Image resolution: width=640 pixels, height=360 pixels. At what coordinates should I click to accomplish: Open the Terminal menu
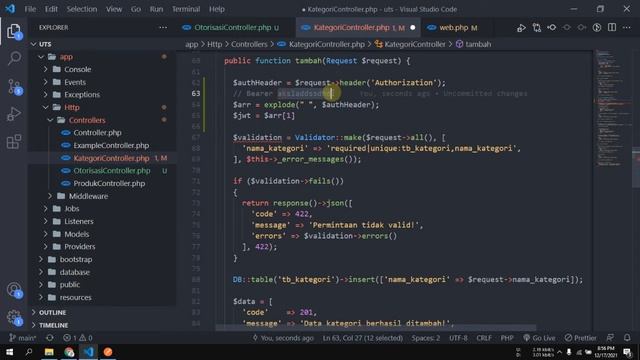point(186,9)
